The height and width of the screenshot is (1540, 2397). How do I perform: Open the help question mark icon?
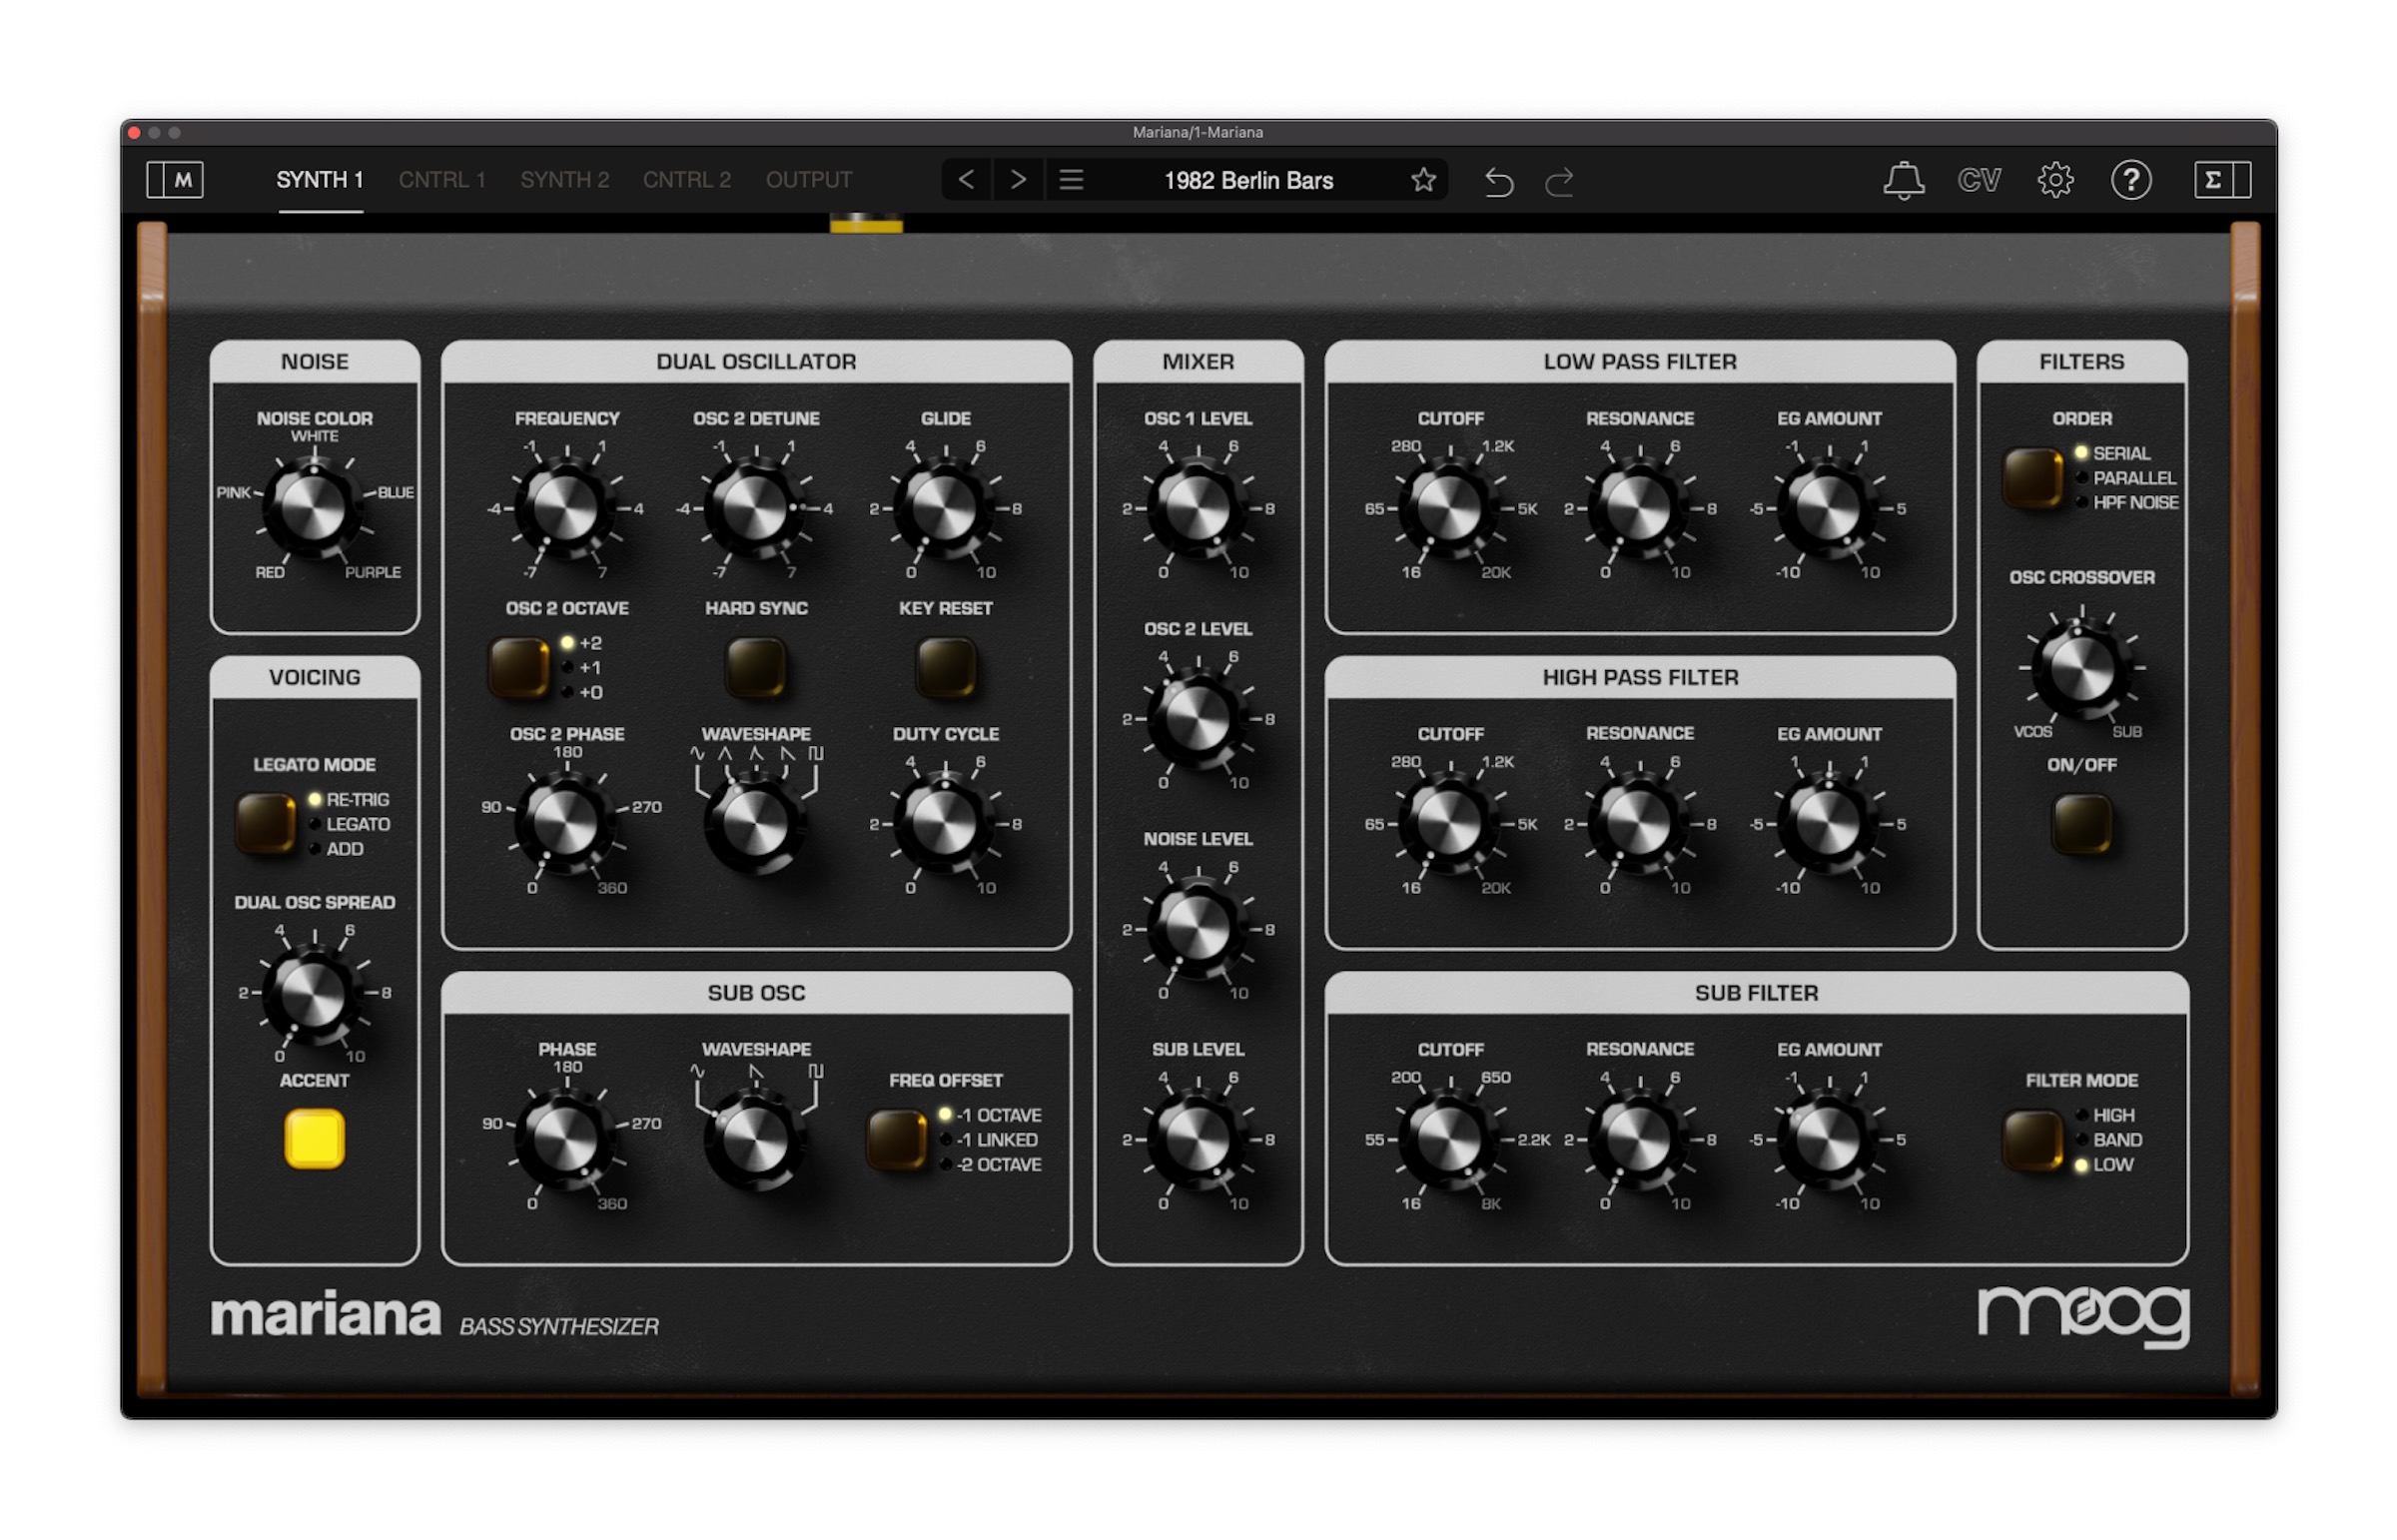click(2130, 180)
